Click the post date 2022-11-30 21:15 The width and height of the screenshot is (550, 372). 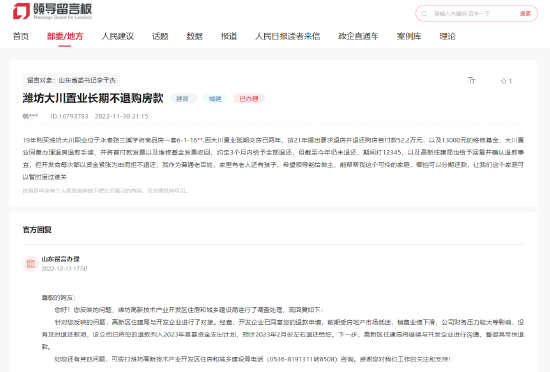point(121,116)
